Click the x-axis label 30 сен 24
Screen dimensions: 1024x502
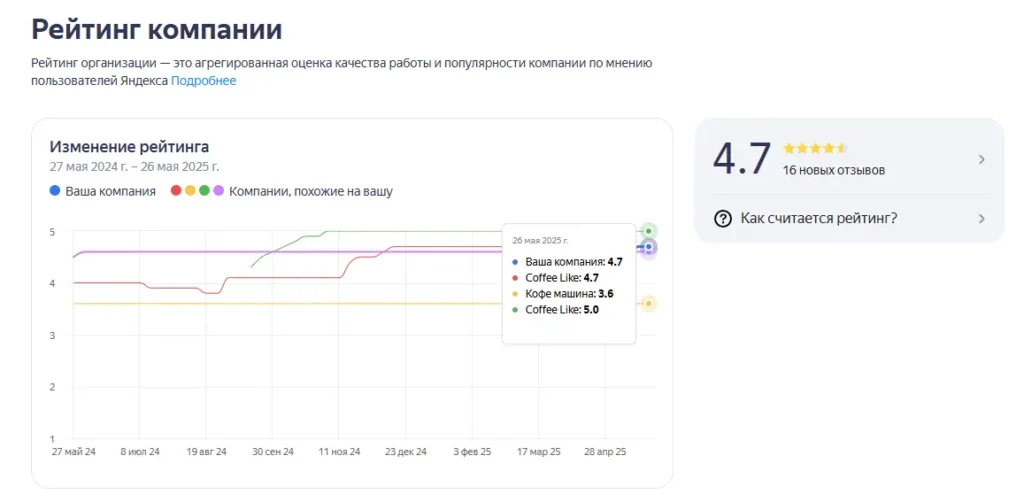(x=273, y=452)
